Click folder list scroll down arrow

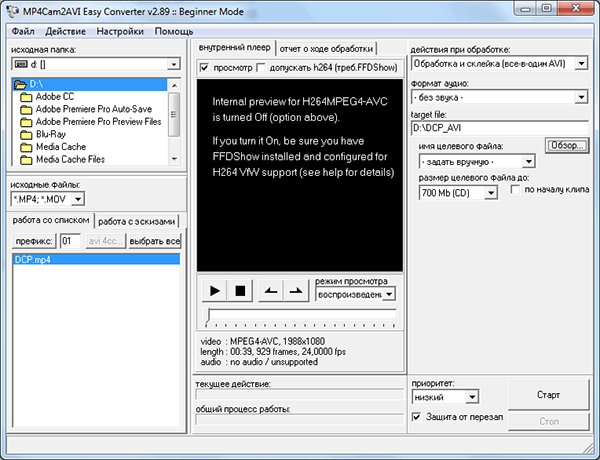(174, 159)
